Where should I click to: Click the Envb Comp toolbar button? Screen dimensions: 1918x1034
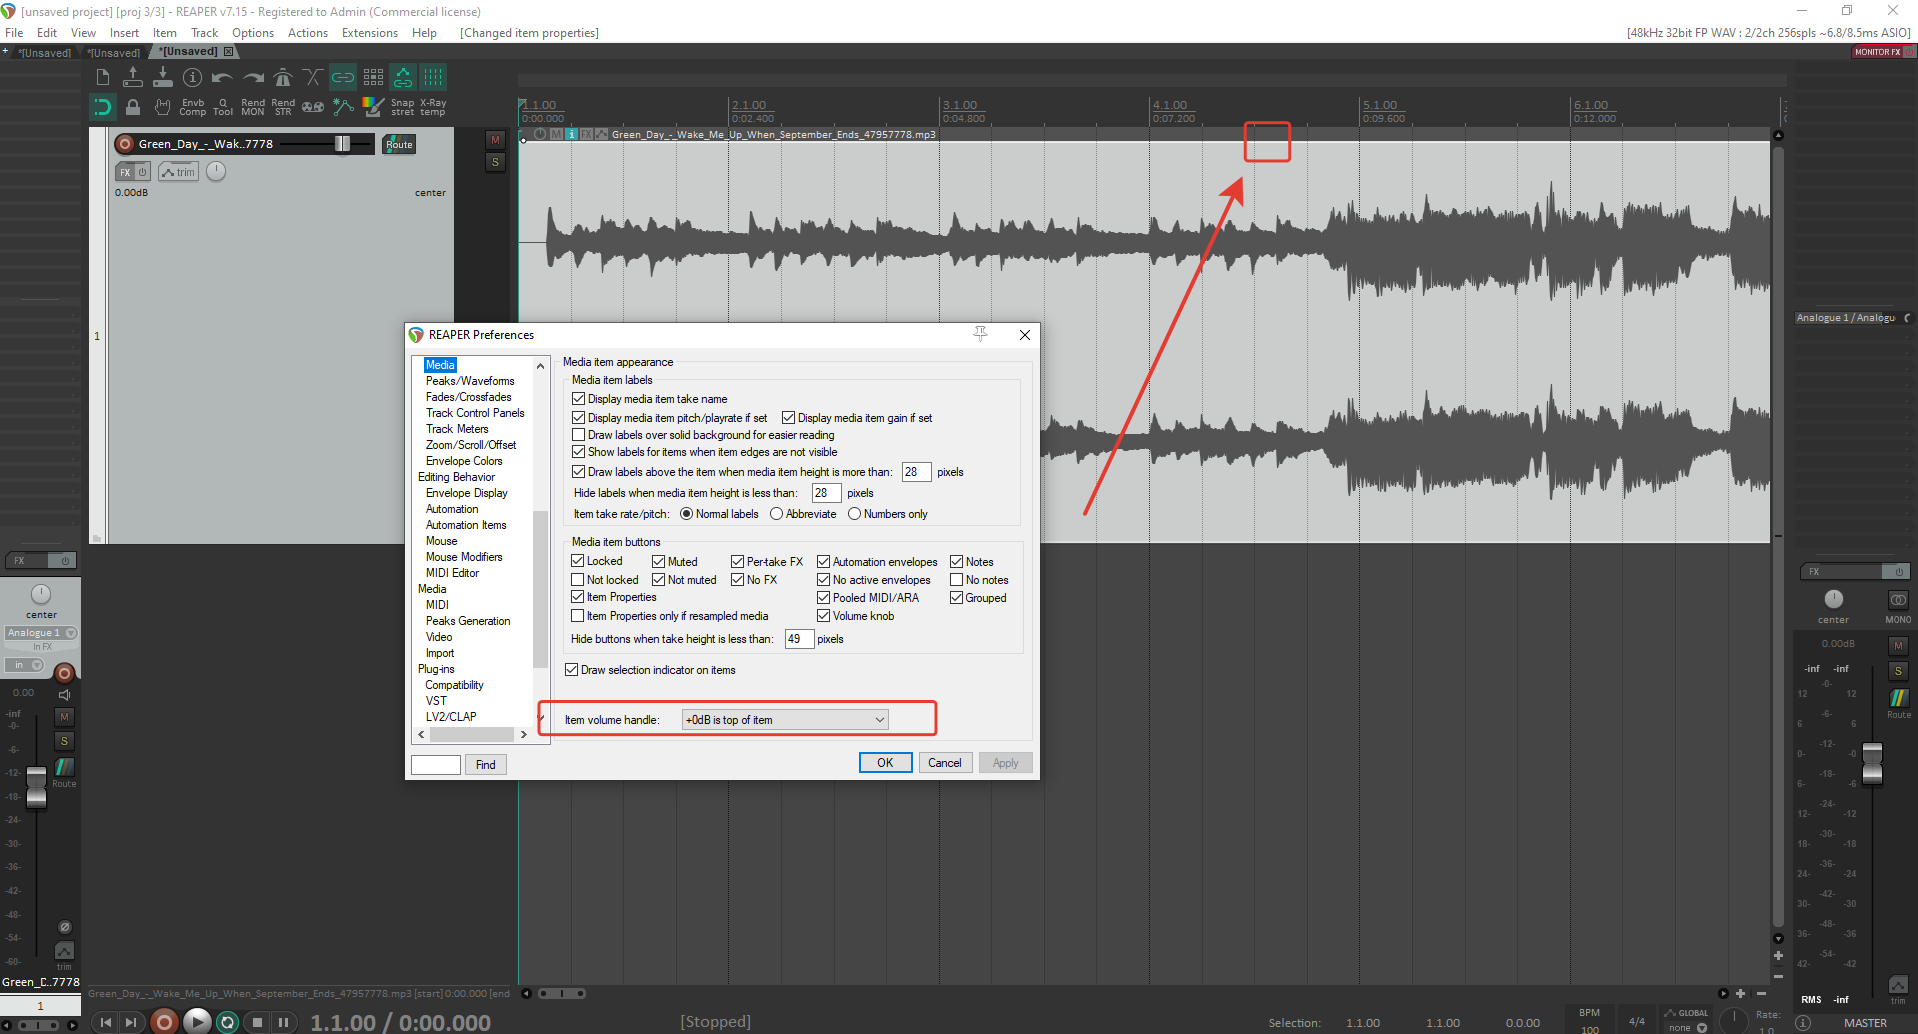point(193,107)
